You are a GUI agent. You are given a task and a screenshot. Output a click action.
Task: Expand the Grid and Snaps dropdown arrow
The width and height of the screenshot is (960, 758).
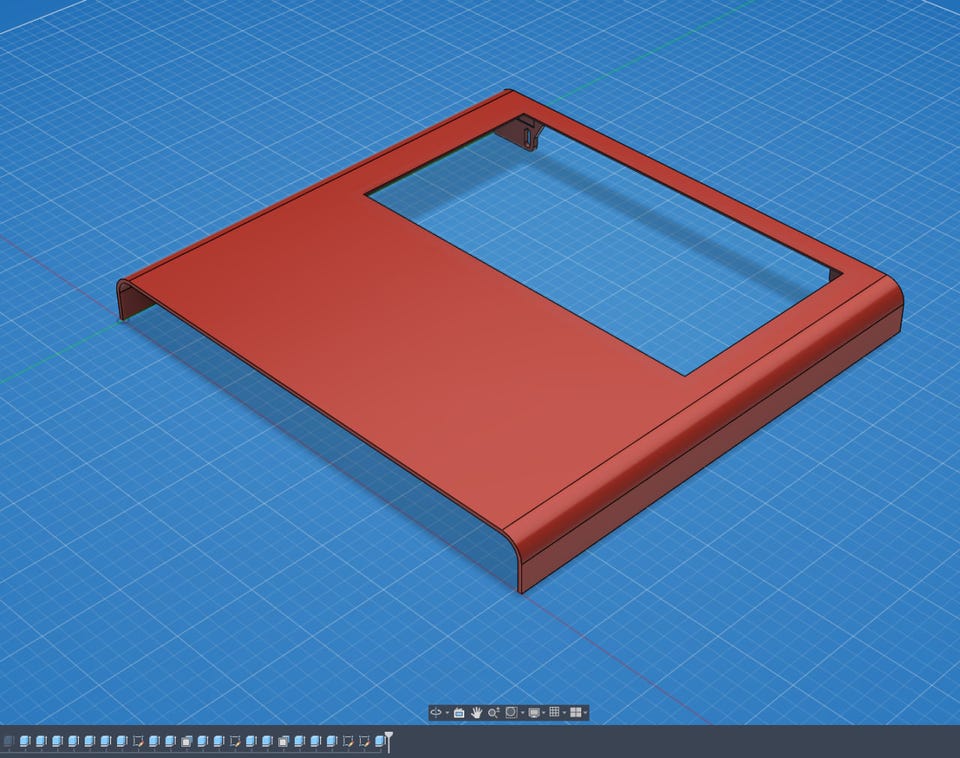(x=564, y=713)
